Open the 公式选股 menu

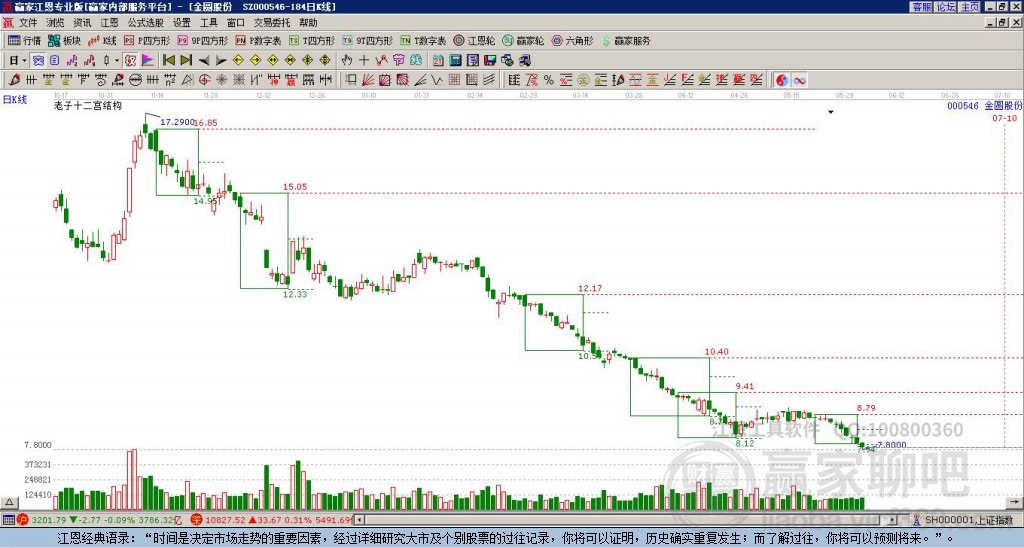[x=145, y=22]
